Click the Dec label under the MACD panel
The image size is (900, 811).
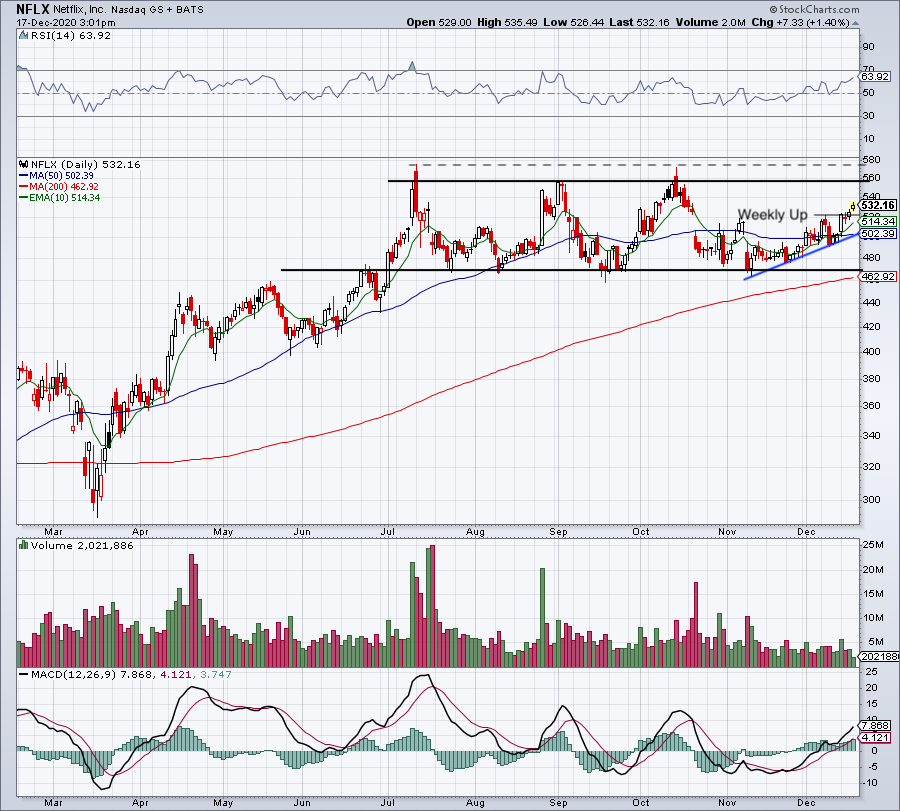pyautogui.click(x=806, y=802)
